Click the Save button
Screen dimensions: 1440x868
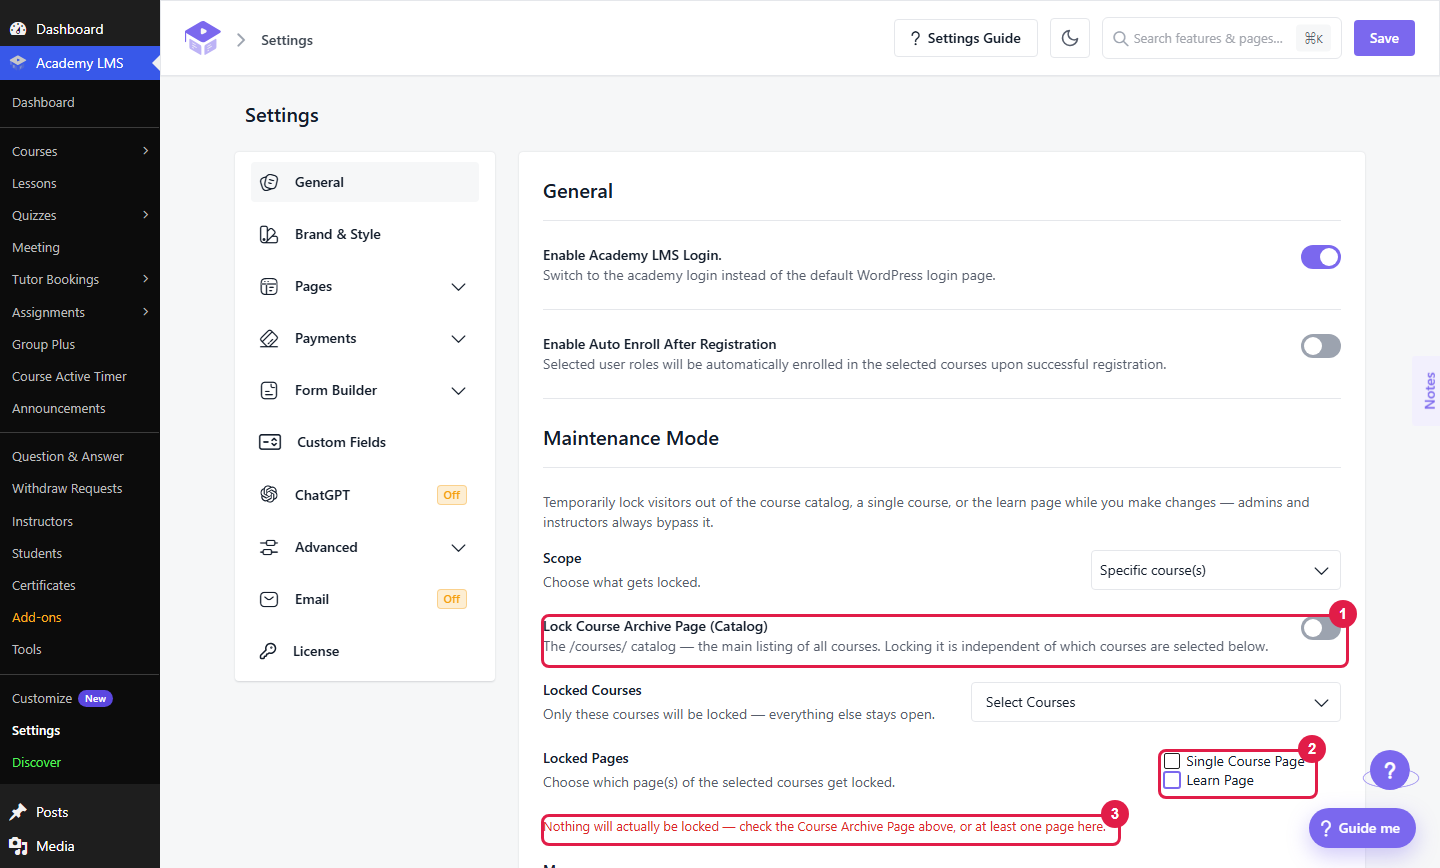click(x=1384, y=38)
